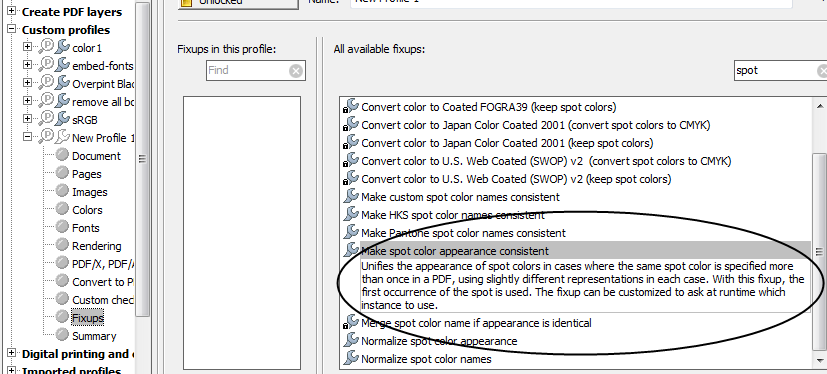Click wrench icon for Normalize spot color appearance
The image size is (827, 374).
(351, 340)
